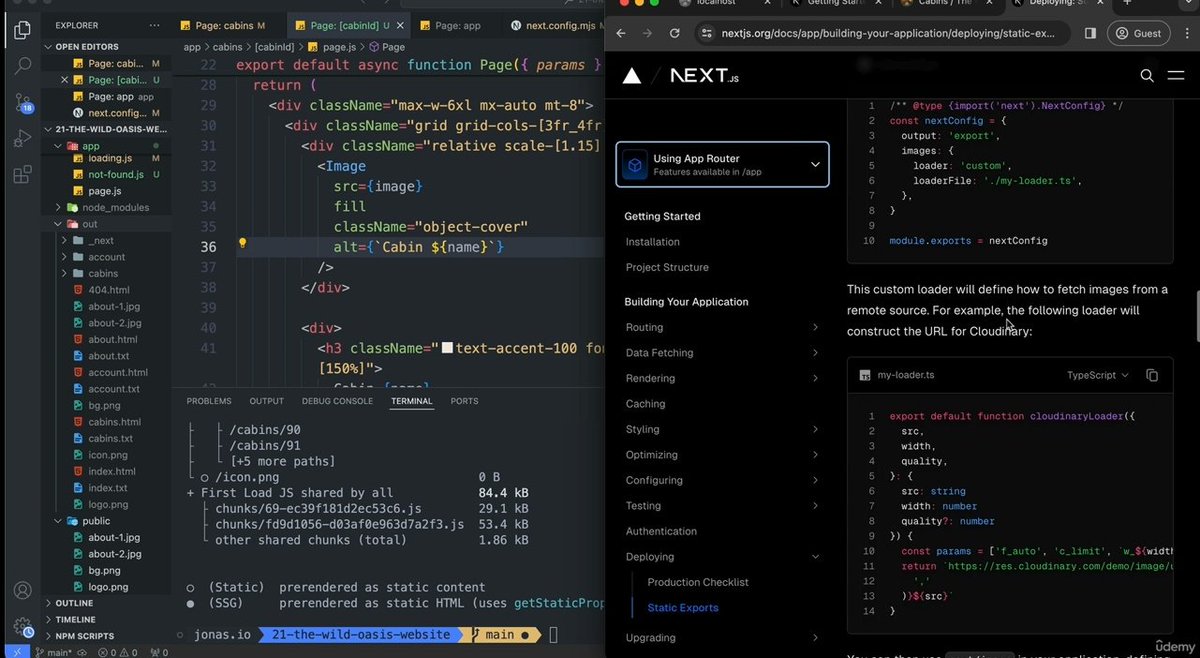Image resolution: width=1200 pixels, height=658 pixels.
Task: Switch to the Page: app editor tab
Action: pyautogui.click(x=456, y=25)
